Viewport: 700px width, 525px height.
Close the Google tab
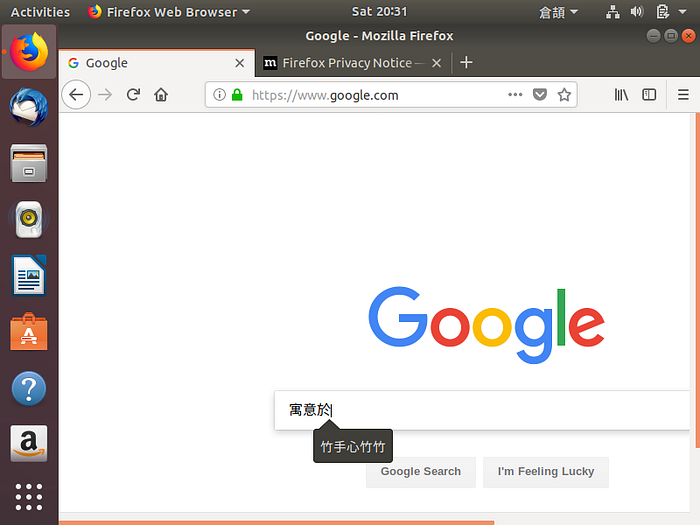(x=240, y=63)
